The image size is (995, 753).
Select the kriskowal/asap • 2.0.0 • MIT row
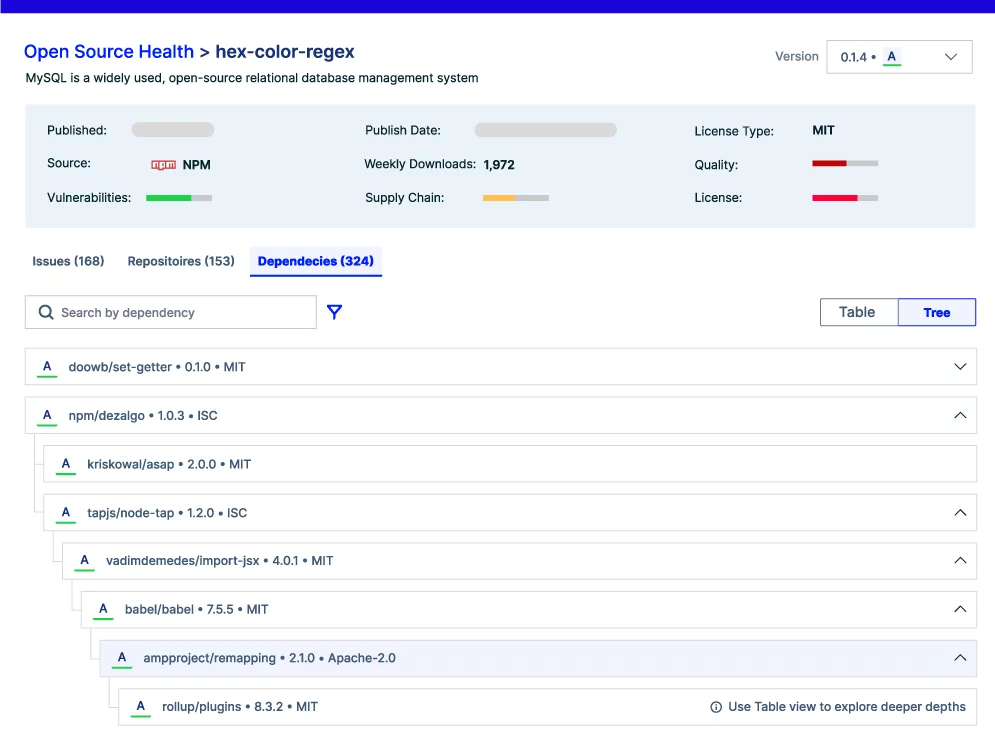pyautogui.click(x=510, y=464)
